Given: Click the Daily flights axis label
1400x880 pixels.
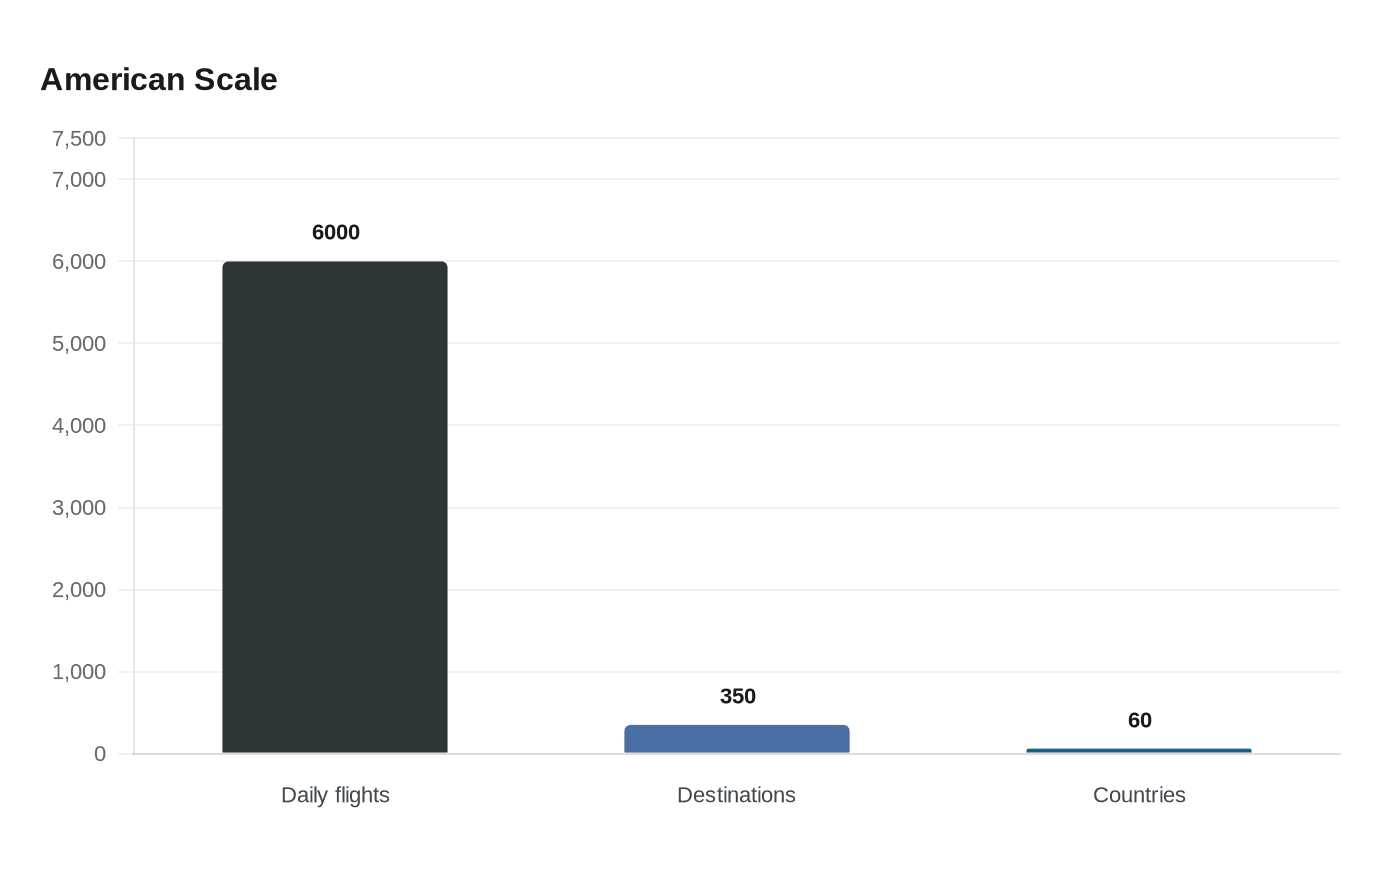Looking at the screenshot, I should point(335,795).
